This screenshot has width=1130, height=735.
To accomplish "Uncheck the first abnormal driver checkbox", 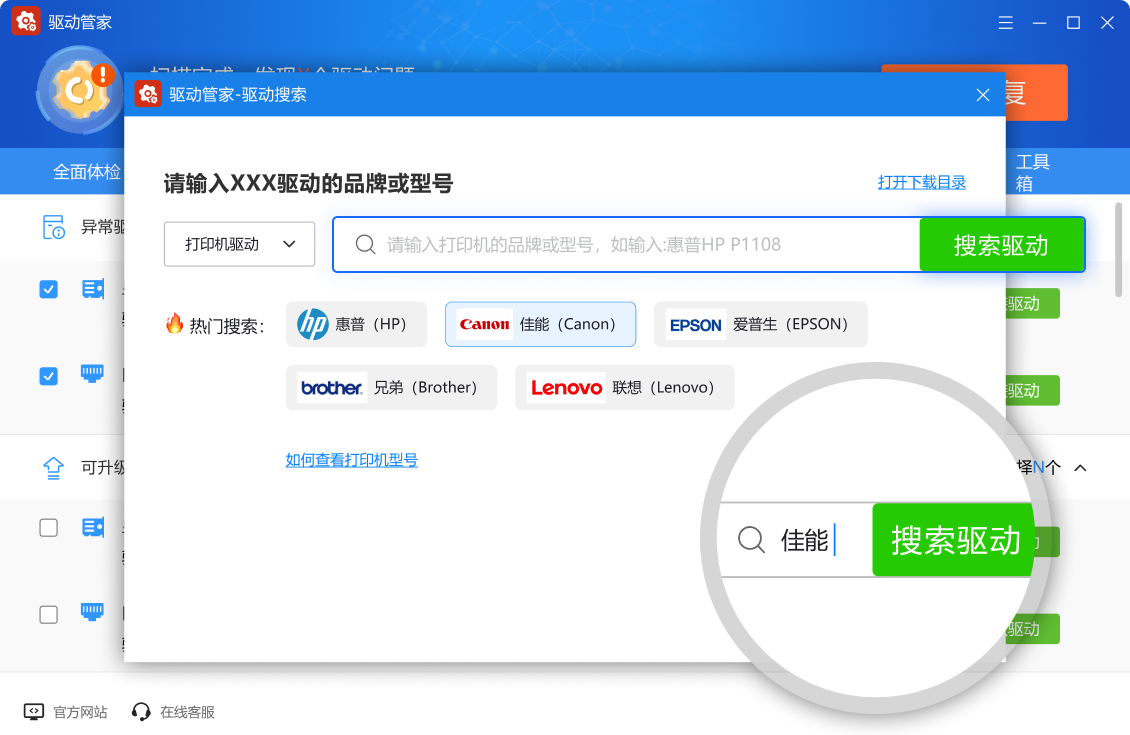I will click(x=48, y=289).
